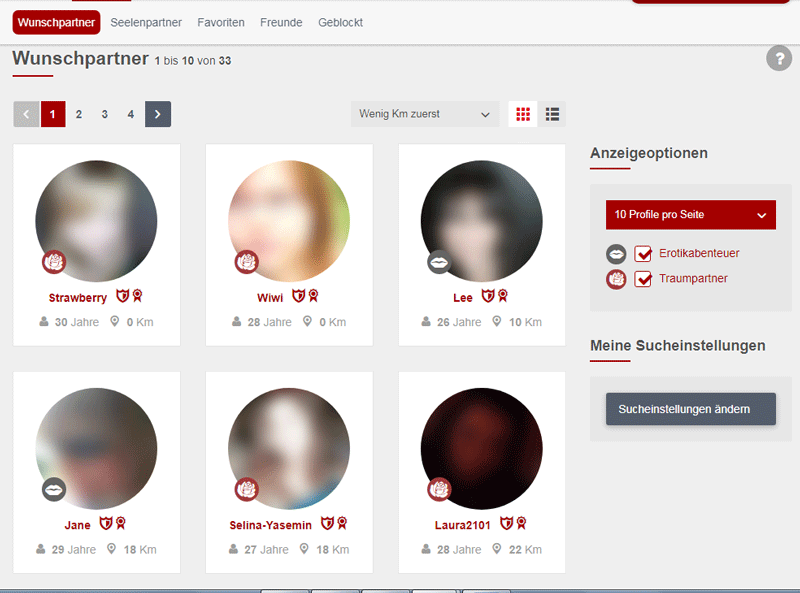Open Lee's profile name link
Viewport: 800px width, 593px height.
pyautogui.click(x=463, y=298)
